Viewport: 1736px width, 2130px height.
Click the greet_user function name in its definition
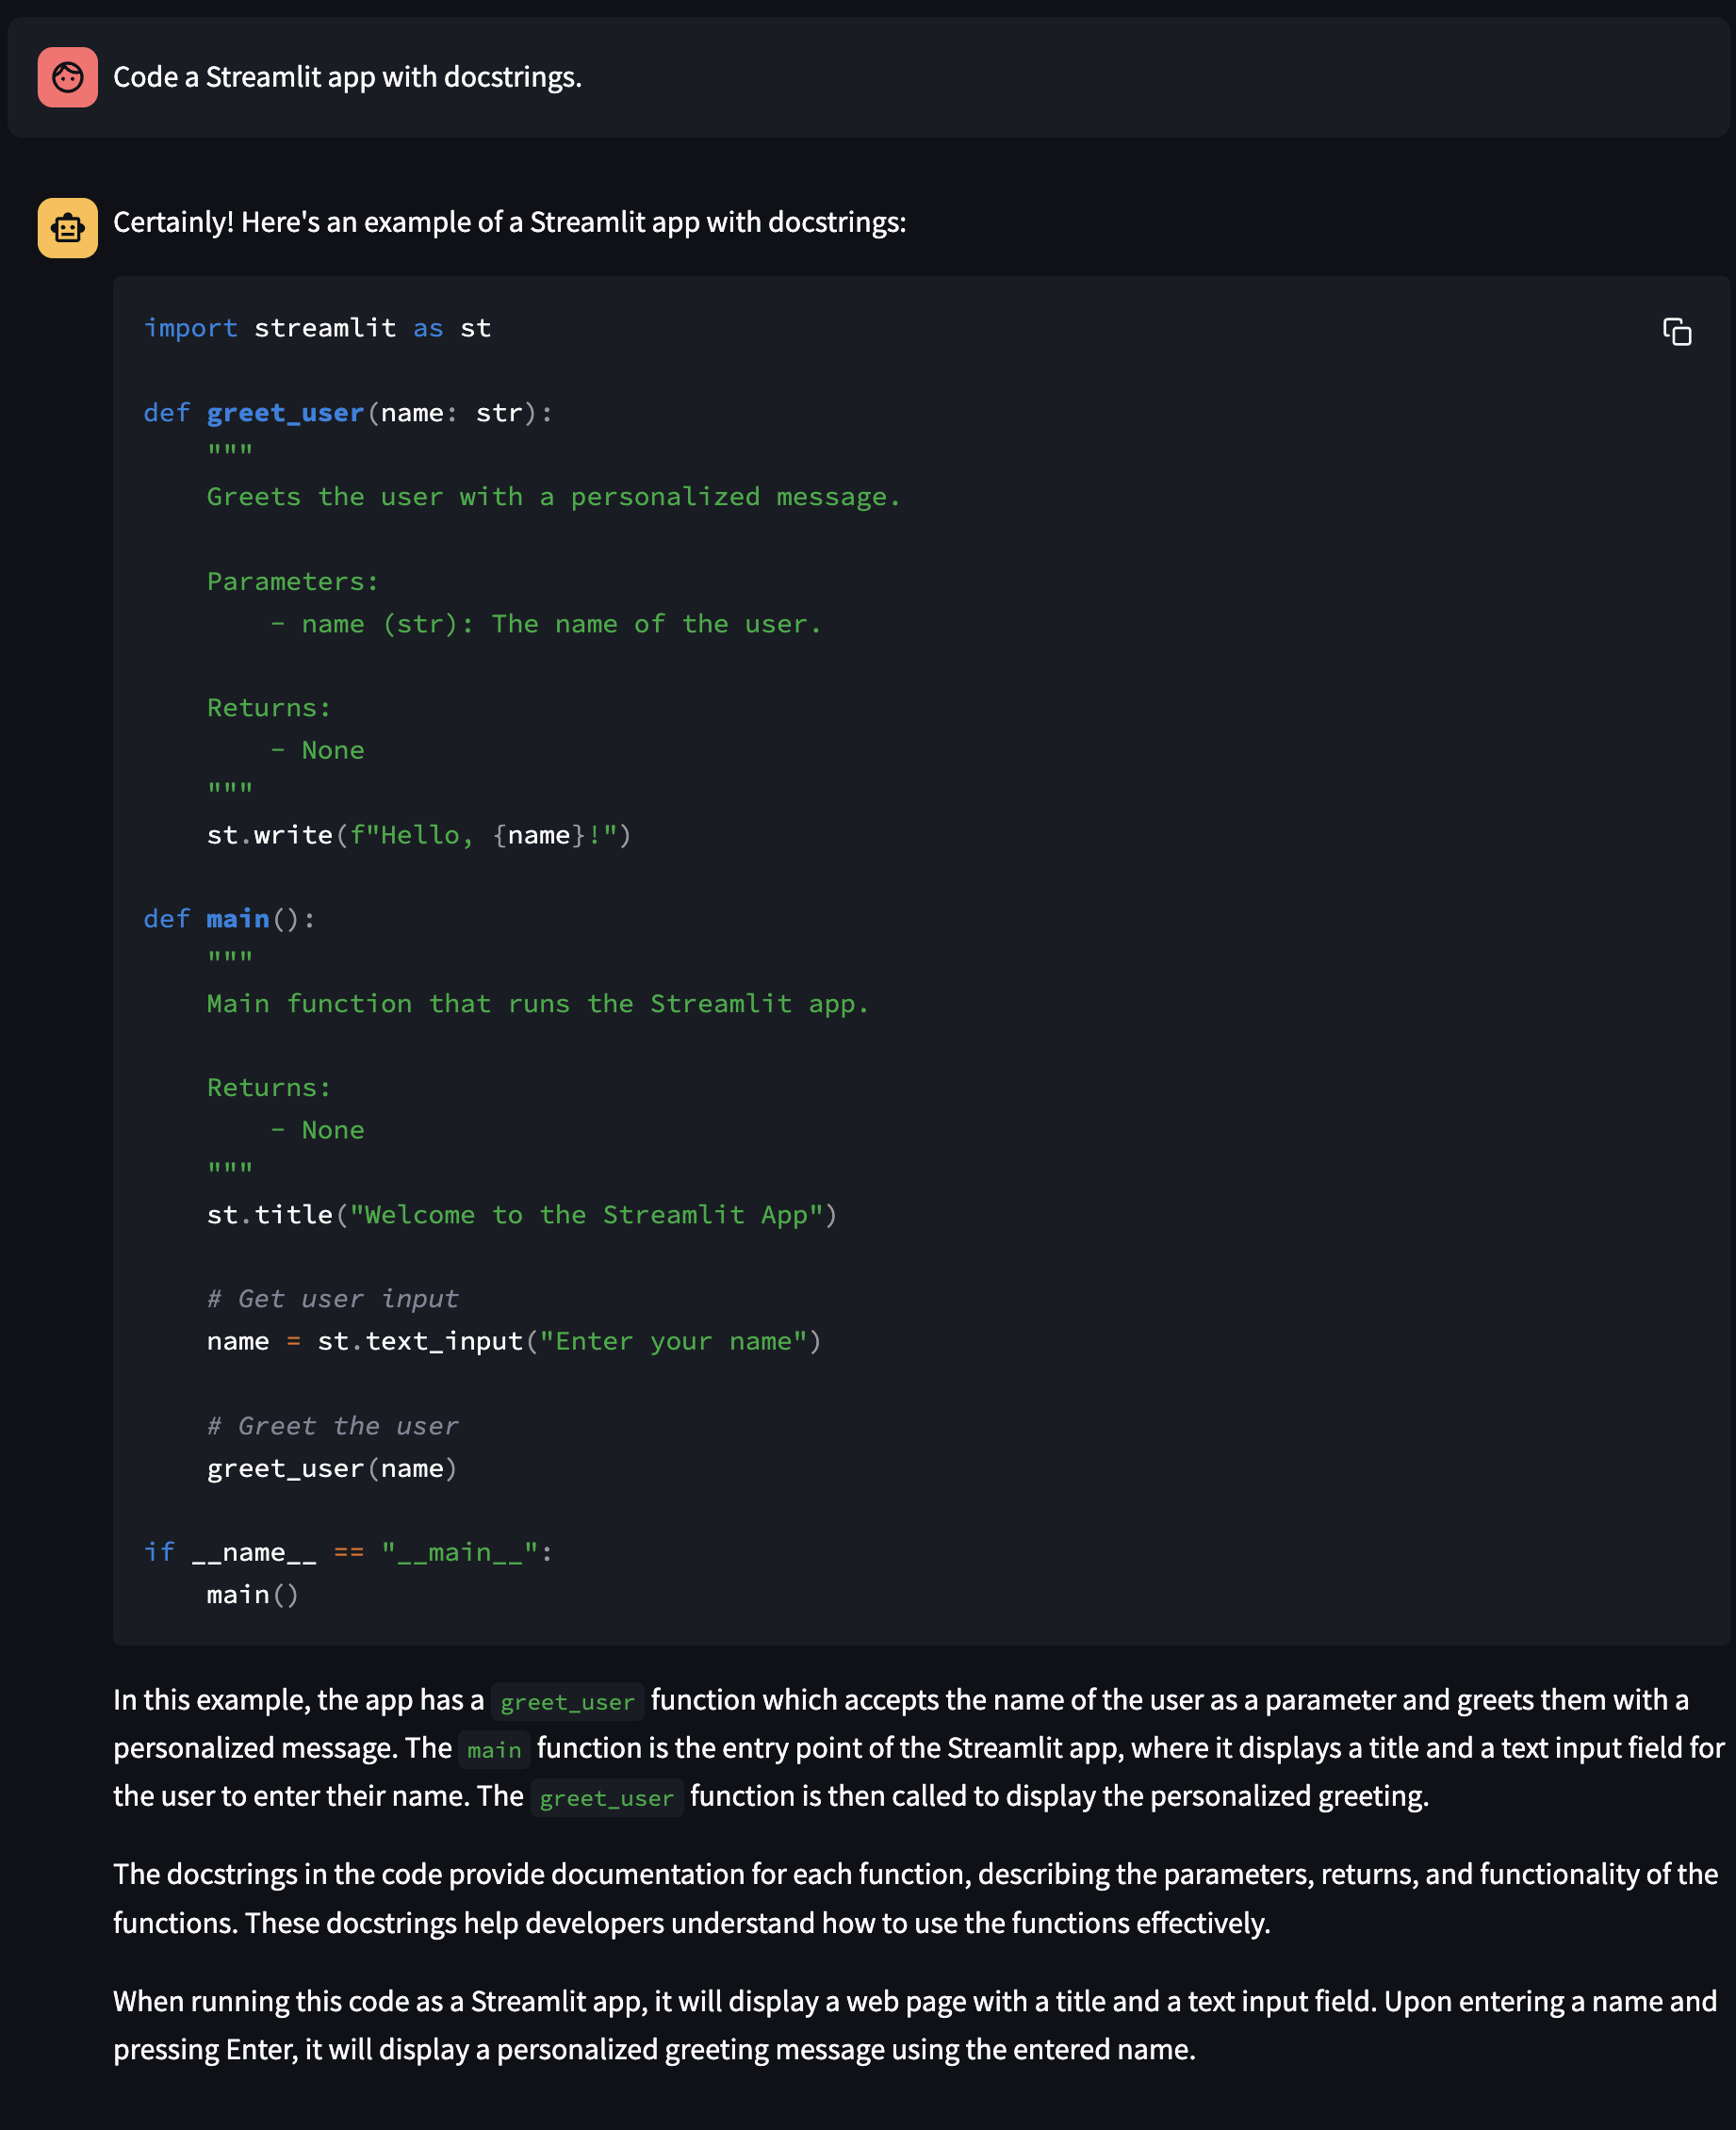click(285, 413)
